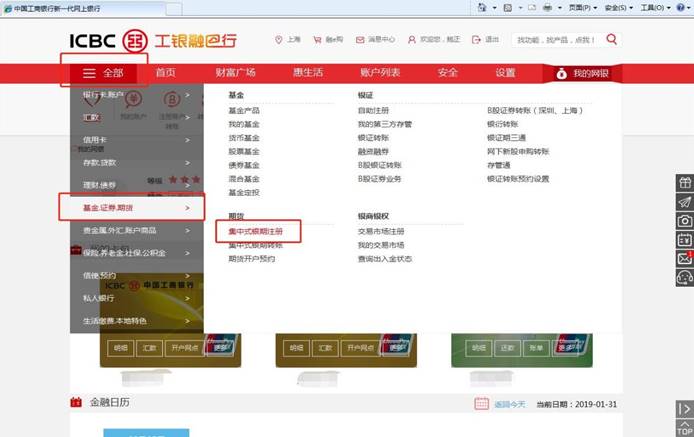Open browser 安全(S) dropdown
The width and height of the screenshot is (694, 437).
pos(618,8)
